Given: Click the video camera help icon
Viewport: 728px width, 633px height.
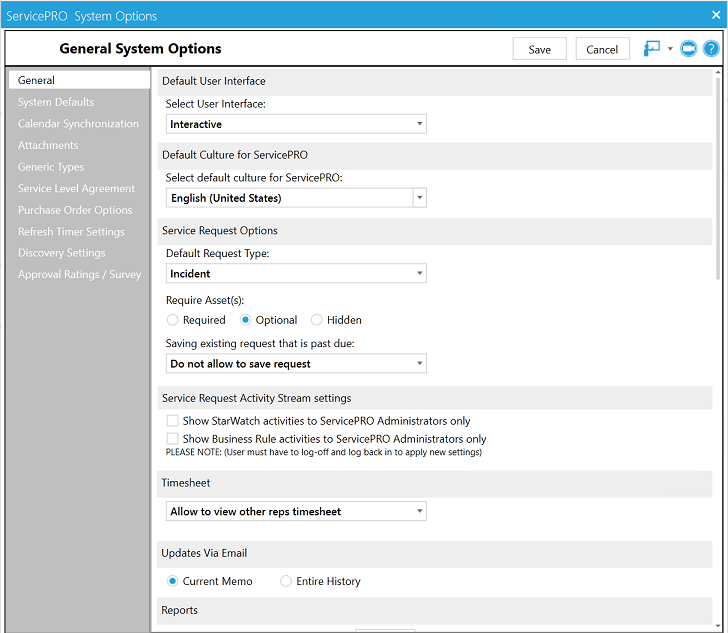Looking at the screenshot, I should 689,48.
